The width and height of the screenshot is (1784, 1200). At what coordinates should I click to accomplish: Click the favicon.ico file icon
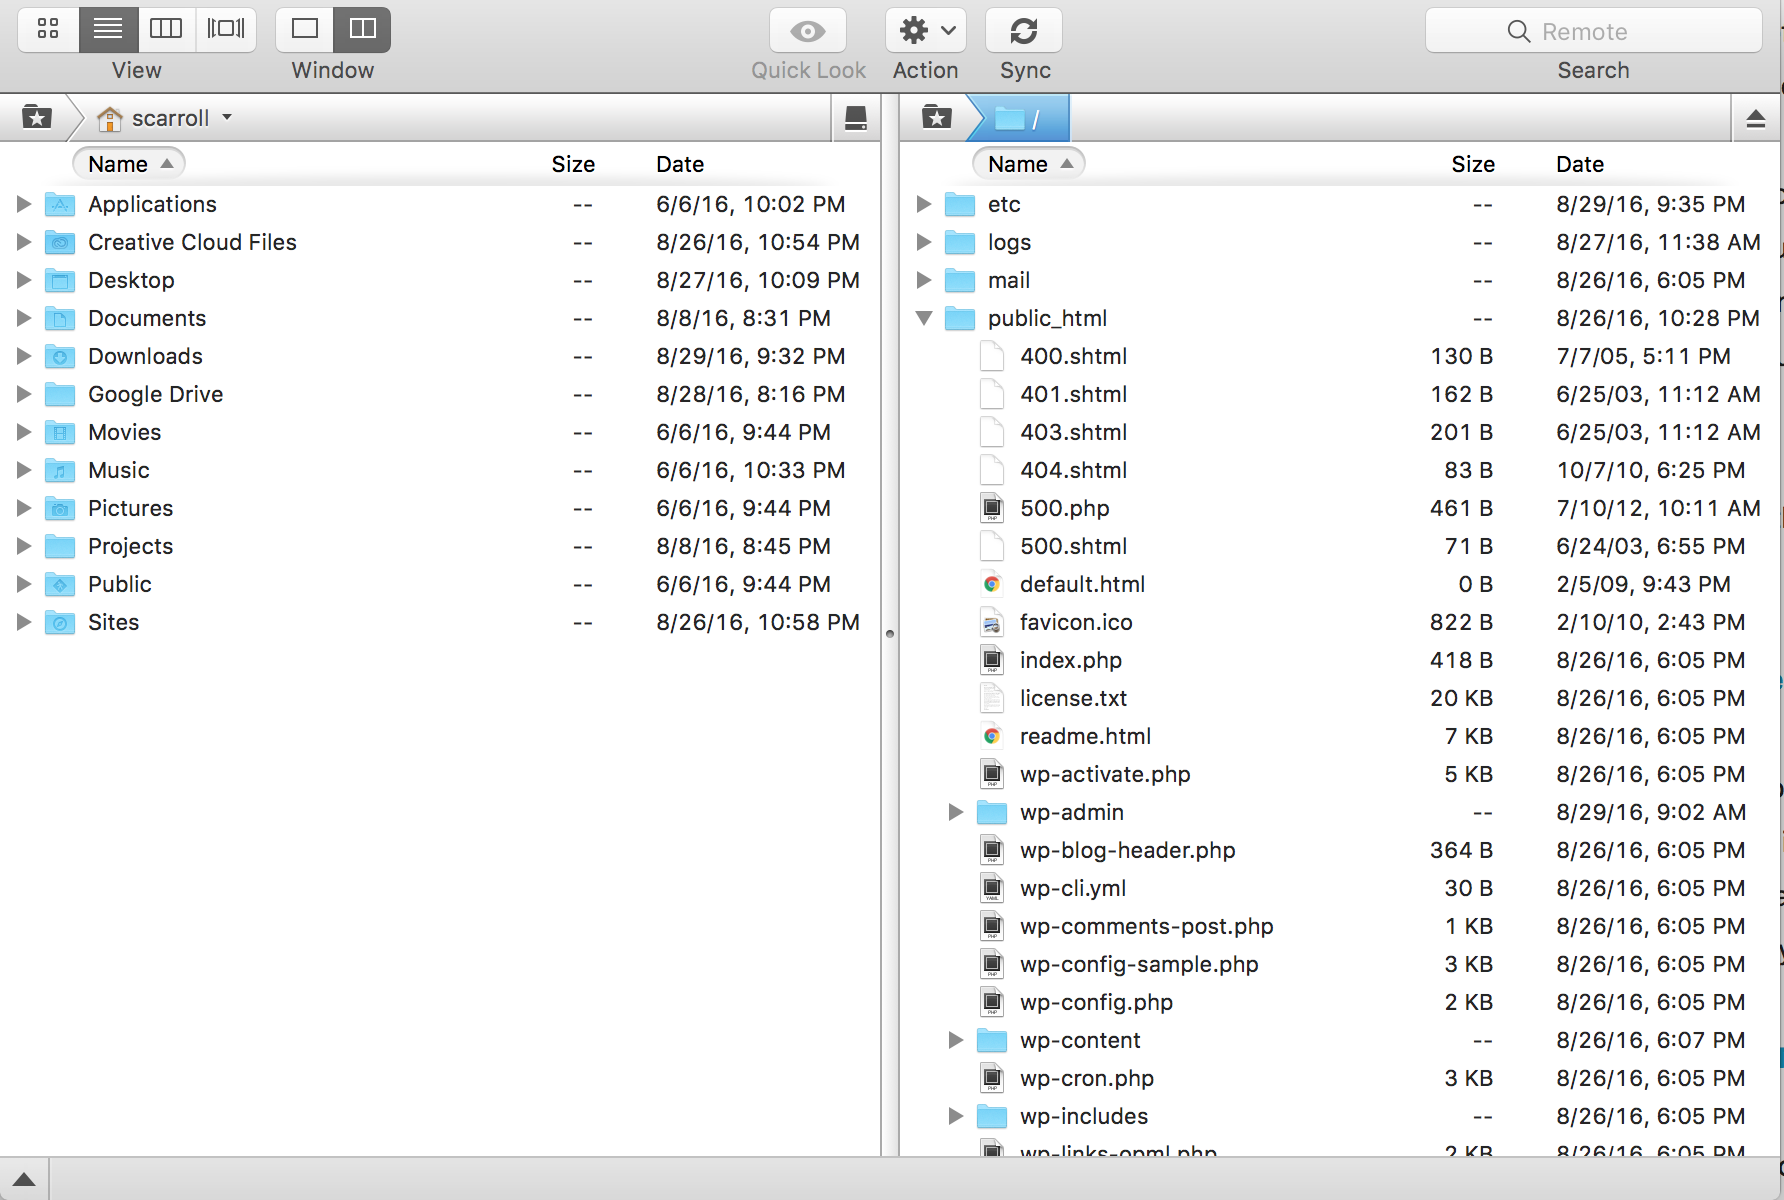[x=992, y=622]
